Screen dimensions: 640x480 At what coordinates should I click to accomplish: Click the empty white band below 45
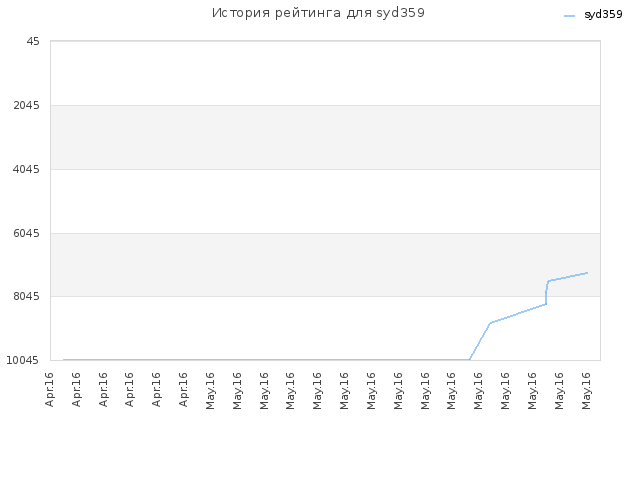pyautogui.click(x=325, y=73)
